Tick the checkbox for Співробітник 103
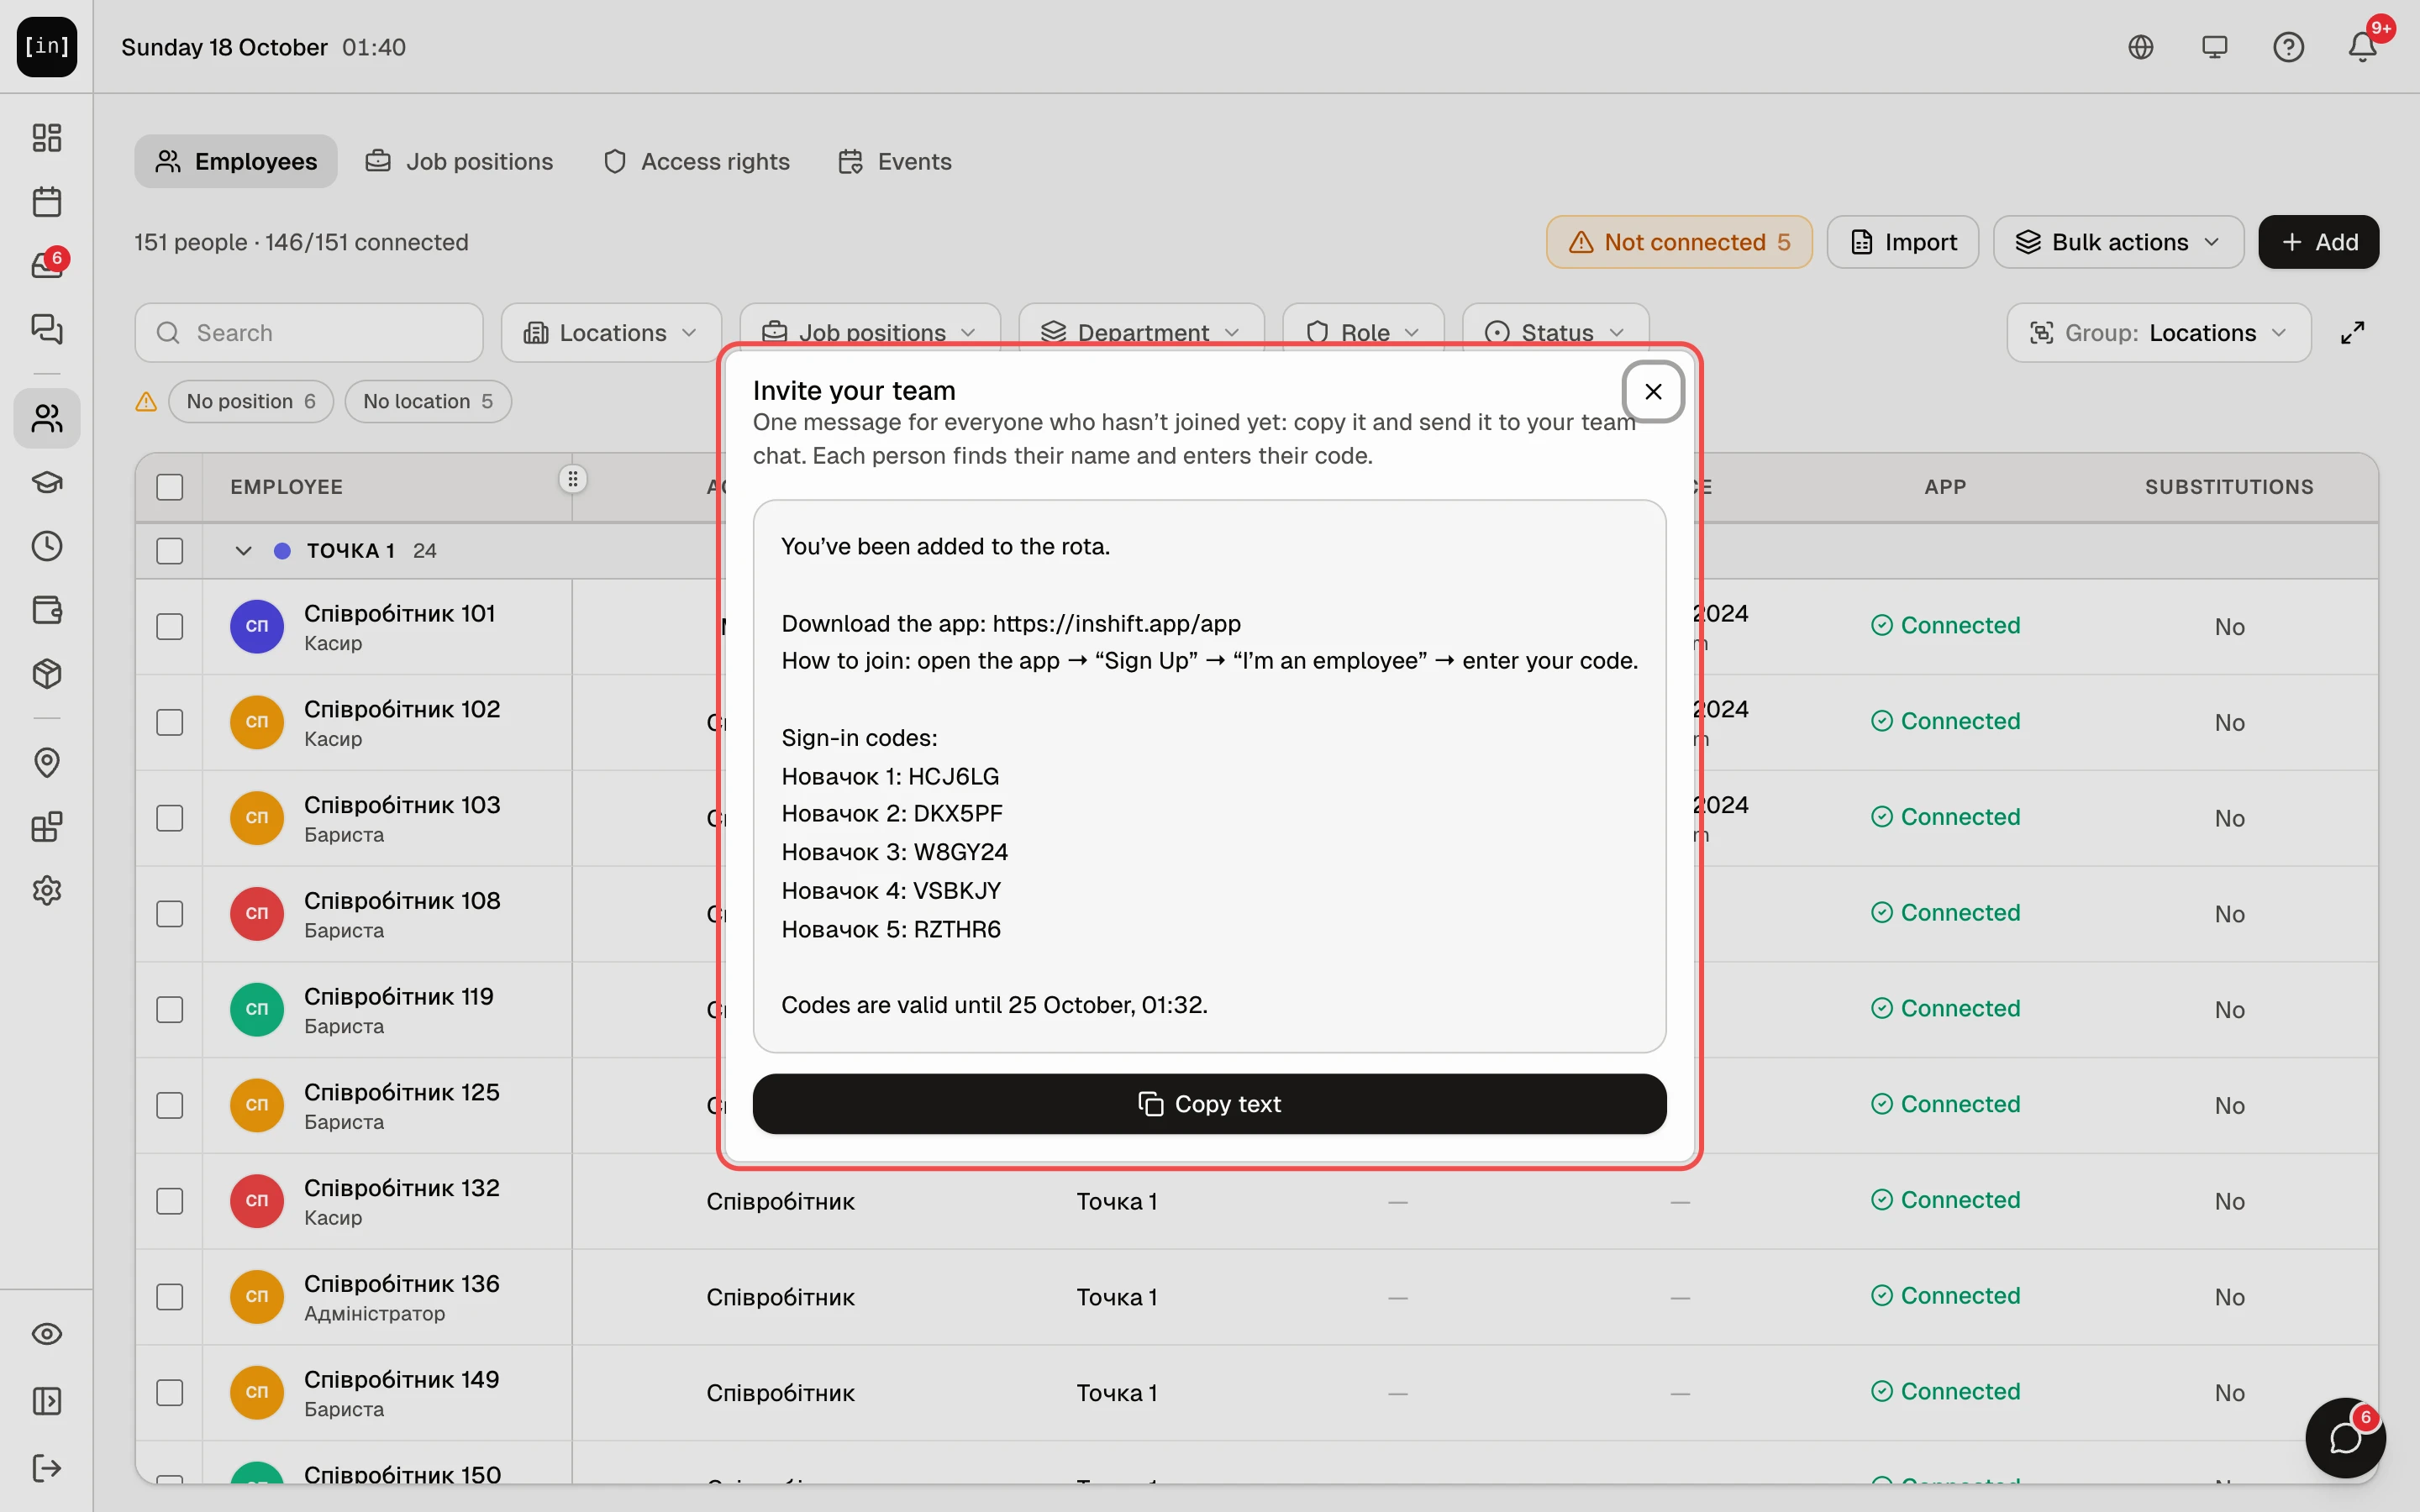Viewport: 2420px width, 1512px height. point(170,818)
